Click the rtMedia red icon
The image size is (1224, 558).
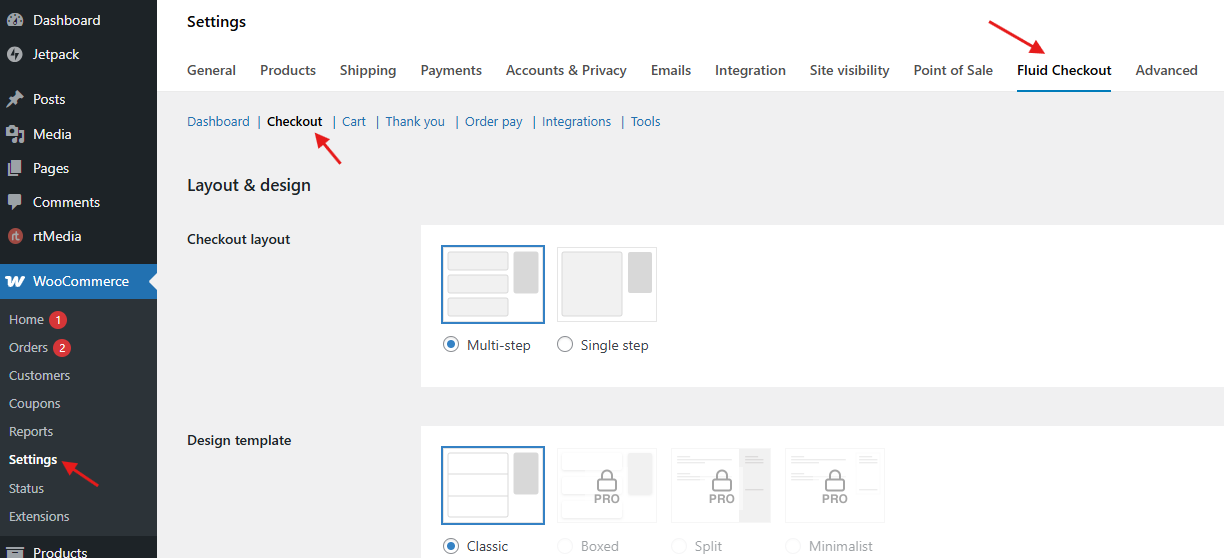(15, 236)
